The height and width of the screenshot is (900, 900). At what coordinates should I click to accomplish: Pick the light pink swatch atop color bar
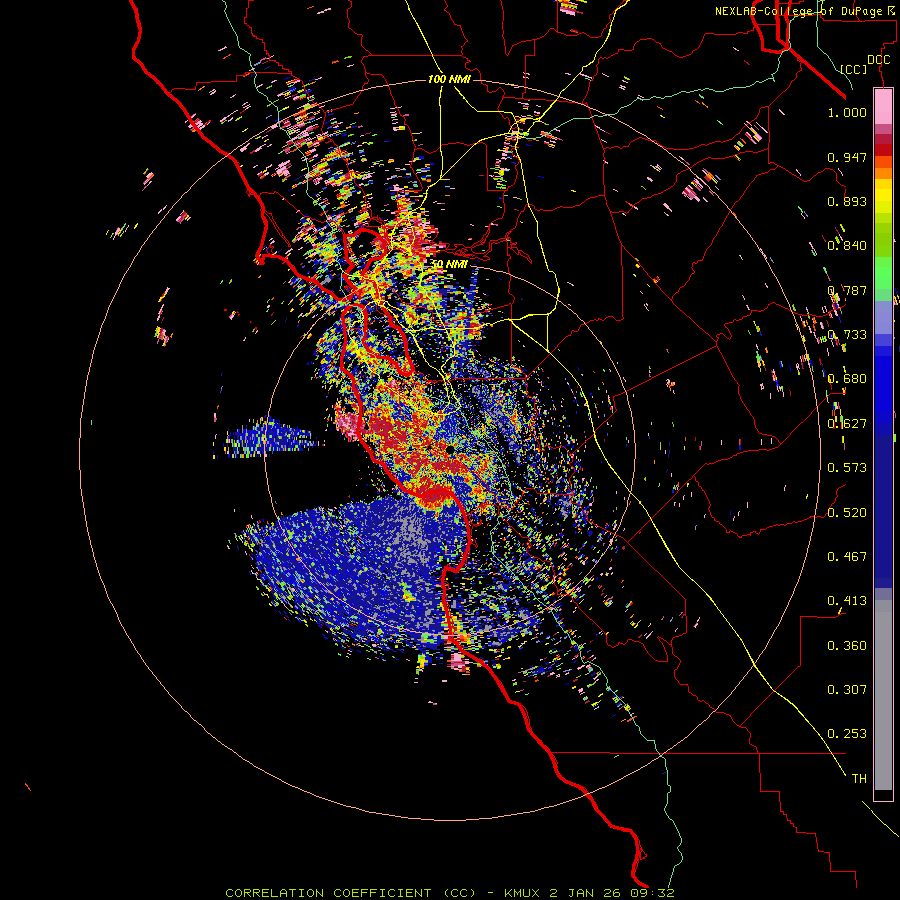click(x=883, y=106)
